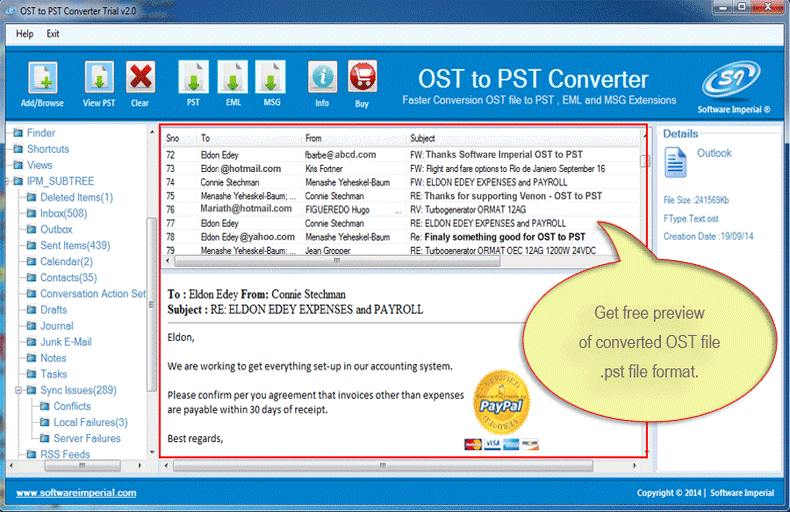The width and height of the screenshot is (790, 512).
Task: Sort by the Sno column header
Action: click(x=173, y=138)
